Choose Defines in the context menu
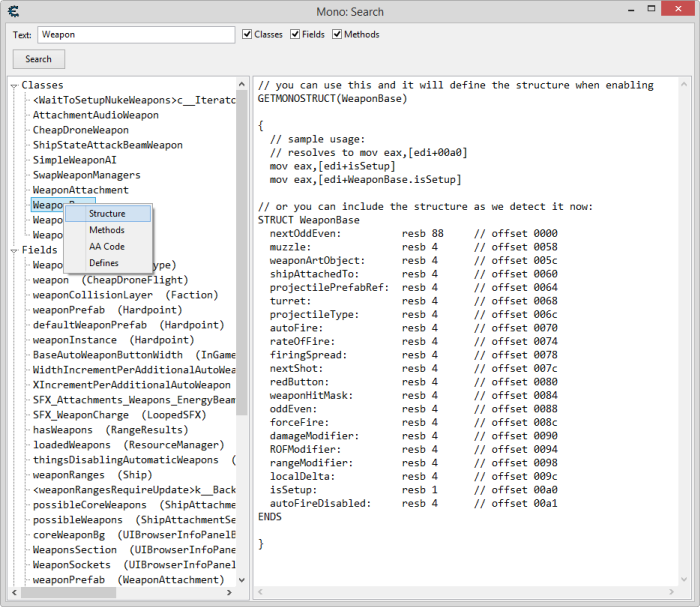Image resolution: width=700 pixels, height=607 pixels. pos(104,263)
